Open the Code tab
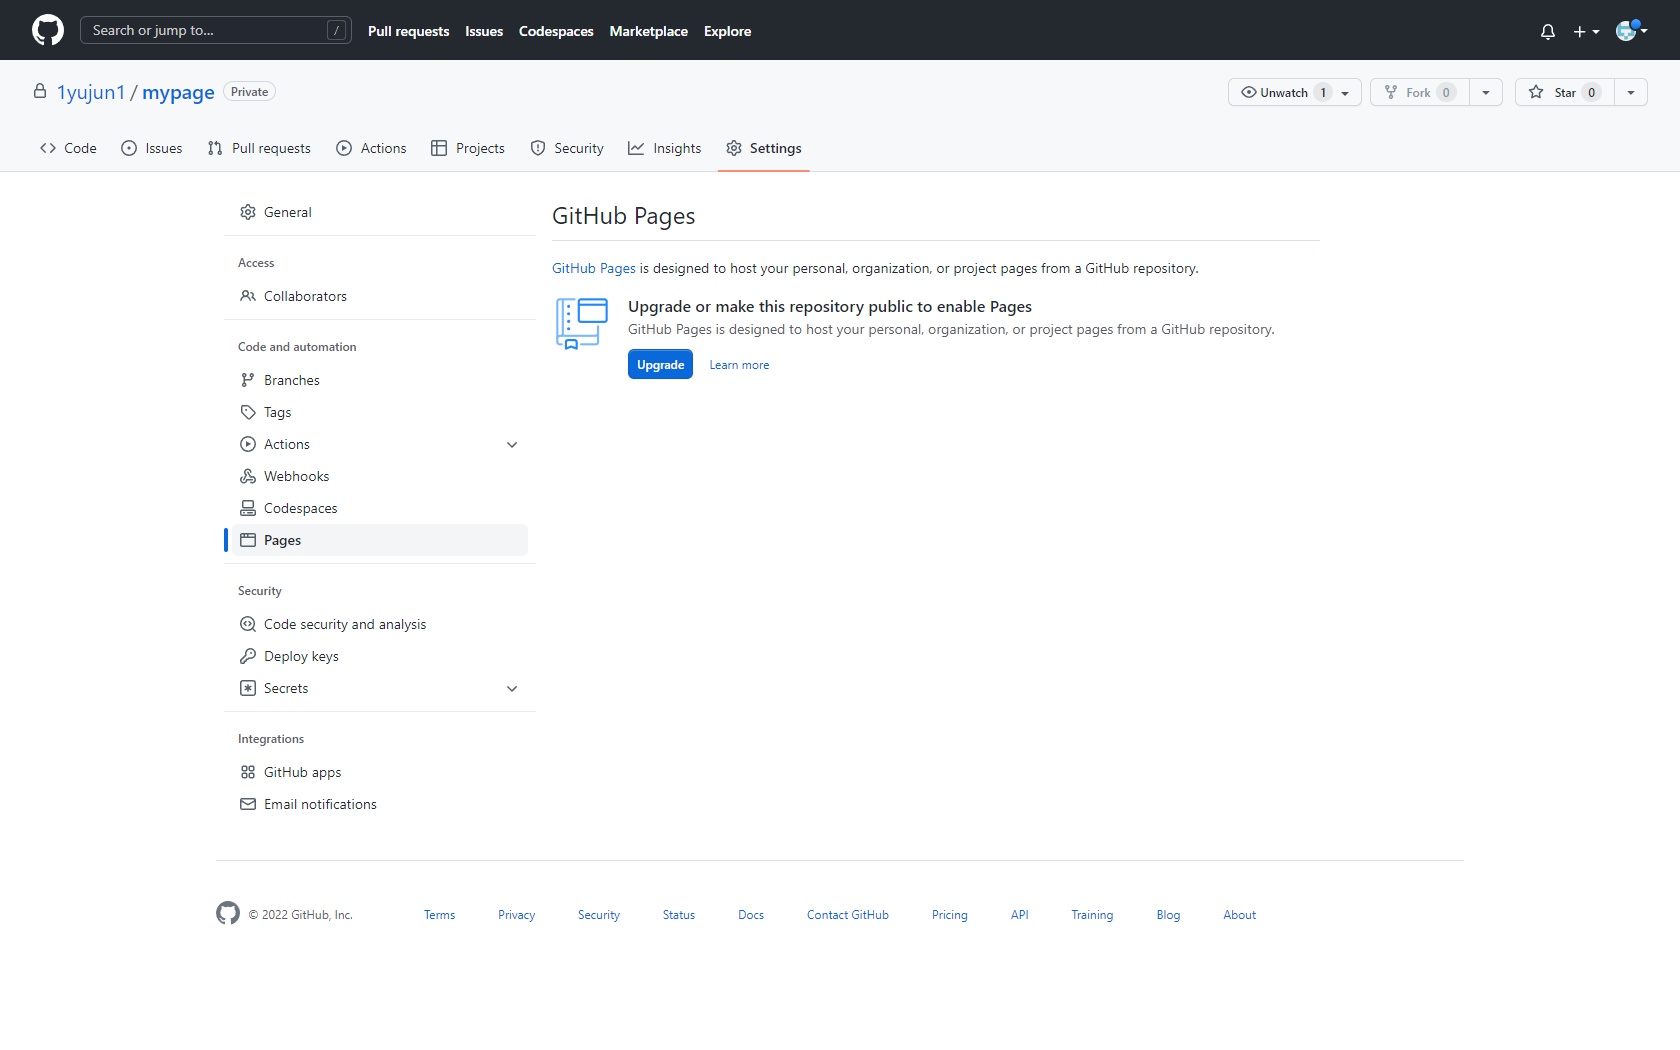The height and width of the screenshot is (1050, 1680). pos(68,148)
